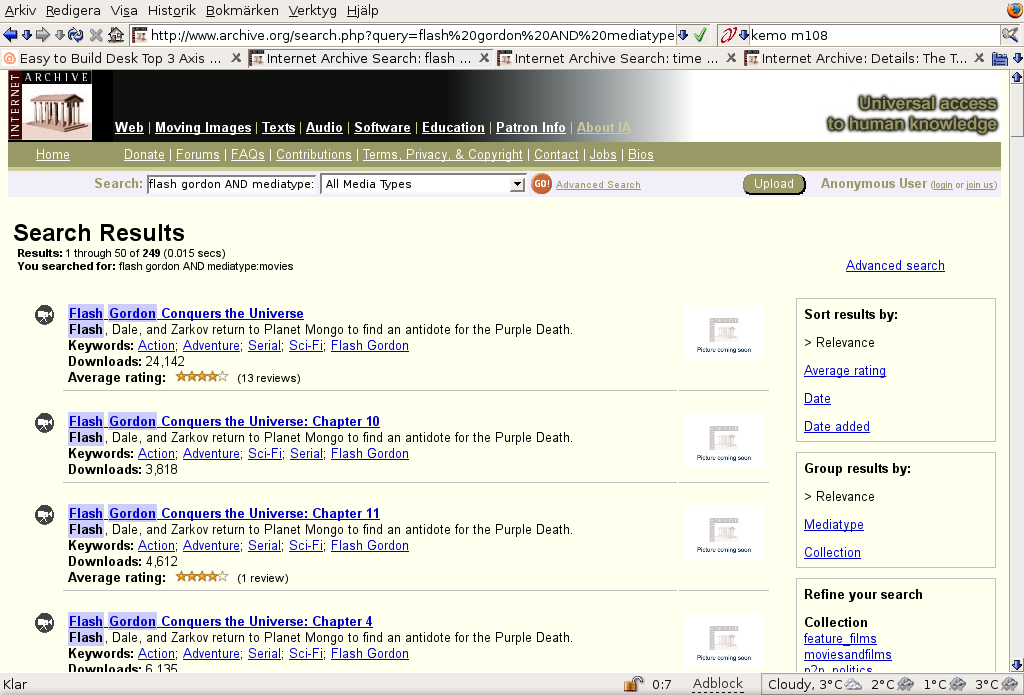Click the browser Back arrow button

click(10, 35)
